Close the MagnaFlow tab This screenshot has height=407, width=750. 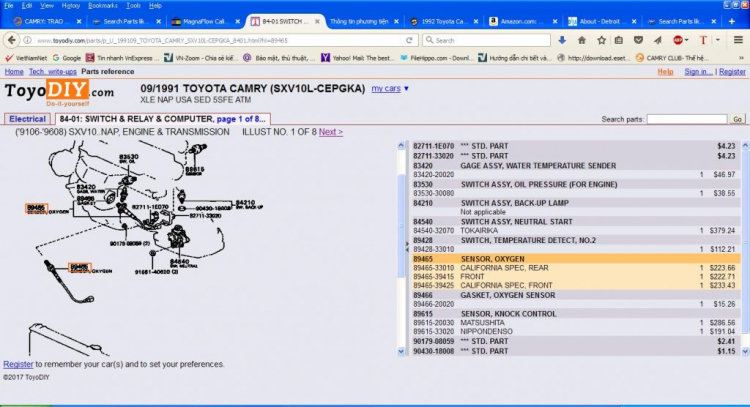point(237,22)
